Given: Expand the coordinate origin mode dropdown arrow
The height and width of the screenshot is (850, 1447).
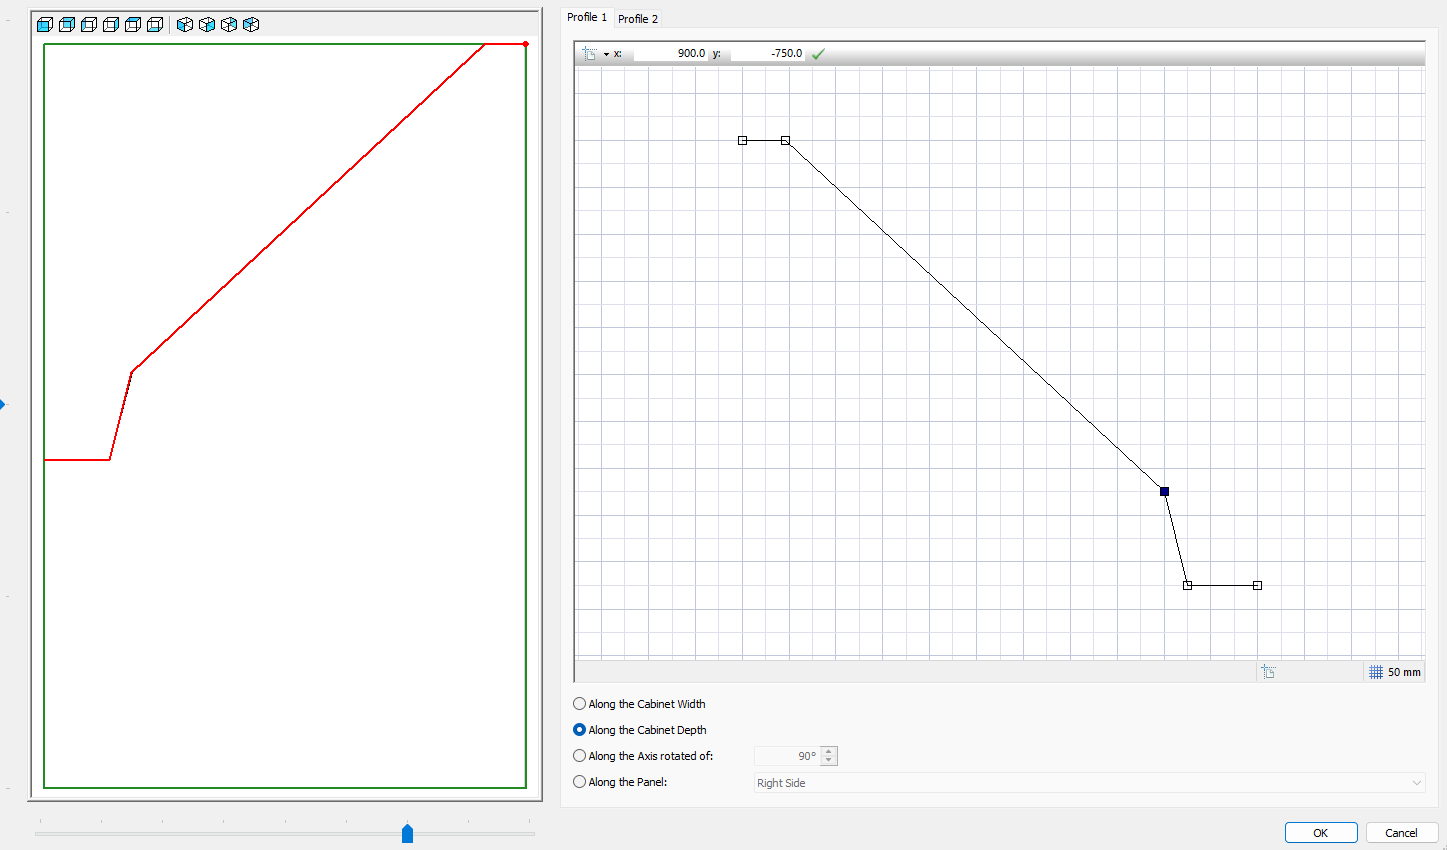Looking at the screenshot, I should tap(606, 54).
